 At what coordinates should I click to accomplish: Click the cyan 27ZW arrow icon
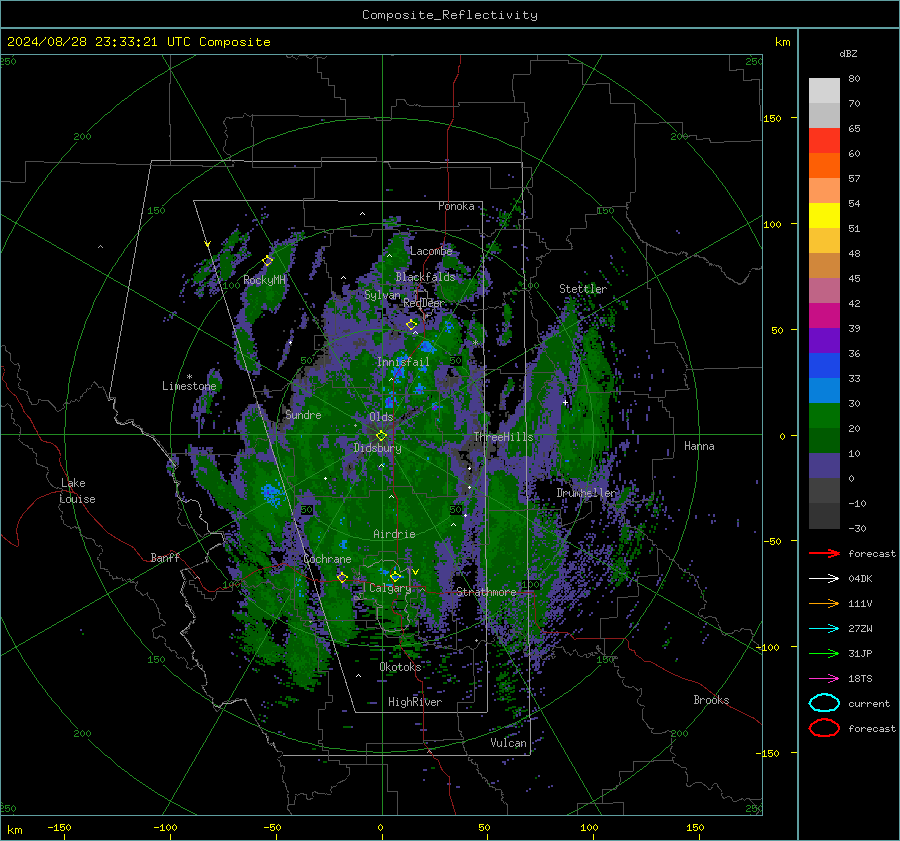pos(824,628)
